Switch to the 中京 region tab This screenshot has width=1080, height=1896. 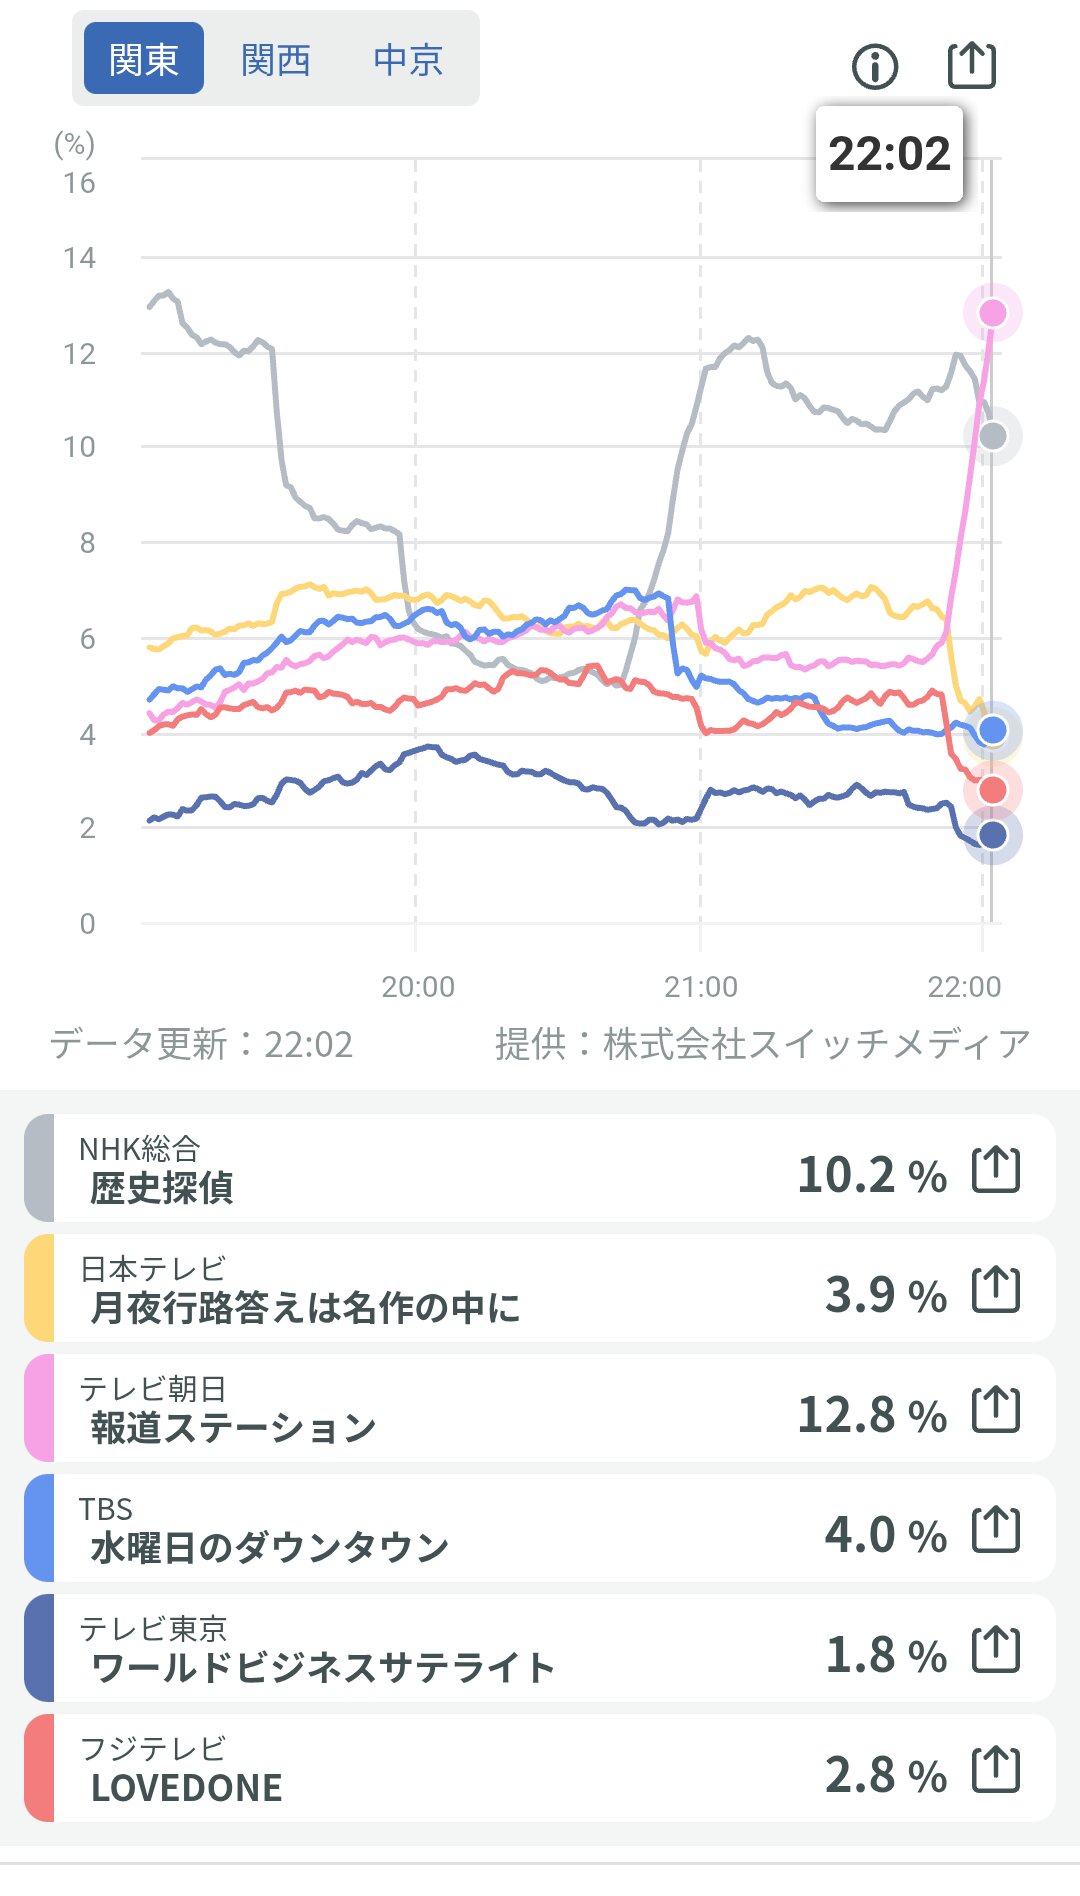pyautogui.click(x=408, y=59)
